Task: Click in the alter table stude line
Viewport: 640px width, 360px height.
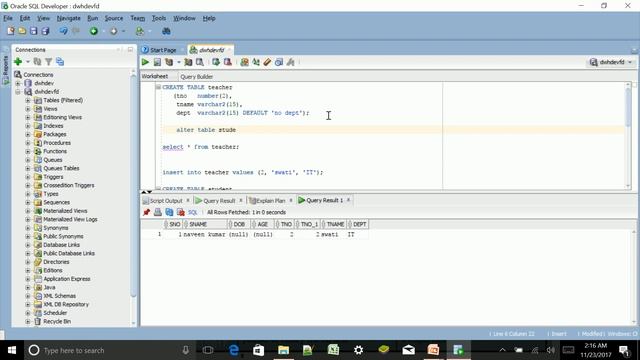Action: [x=206, y=130]
